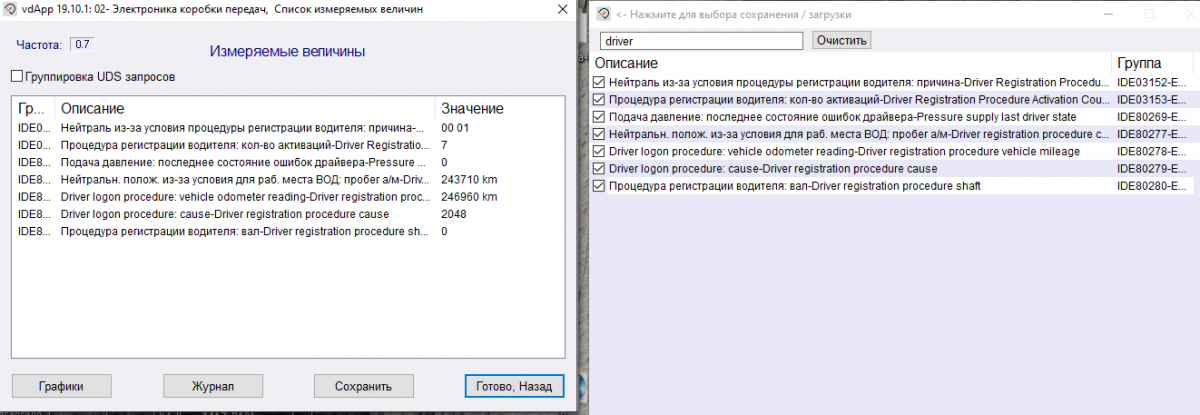Screen dimensions: 1200x415
Task: Enable the Группировка UDS запросов checkbox
Action: (x=16, y=76)
